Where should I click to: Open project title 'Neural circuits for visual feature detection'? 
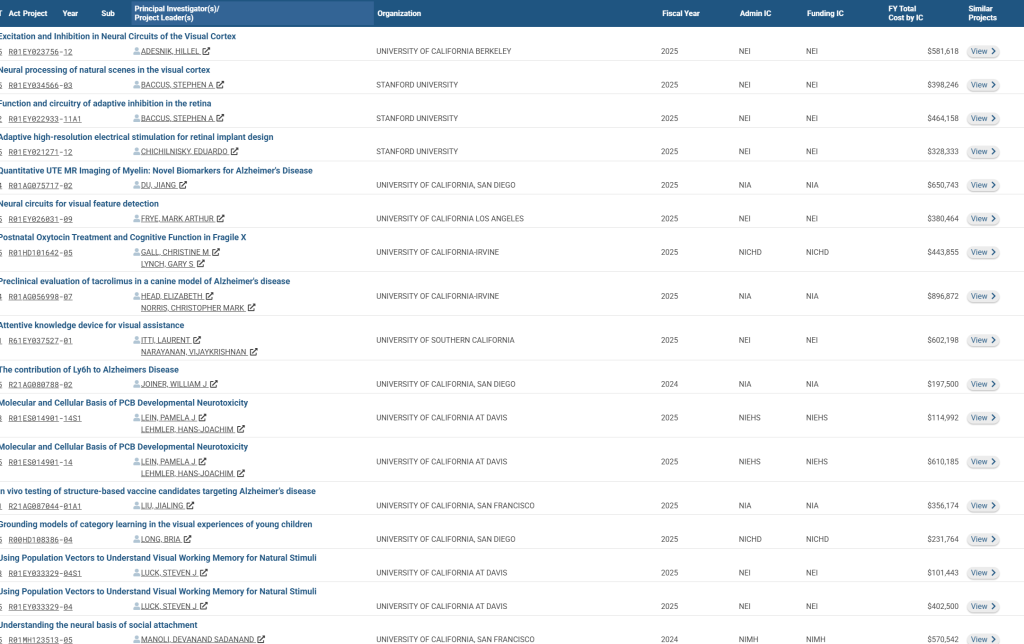[78, 204]
